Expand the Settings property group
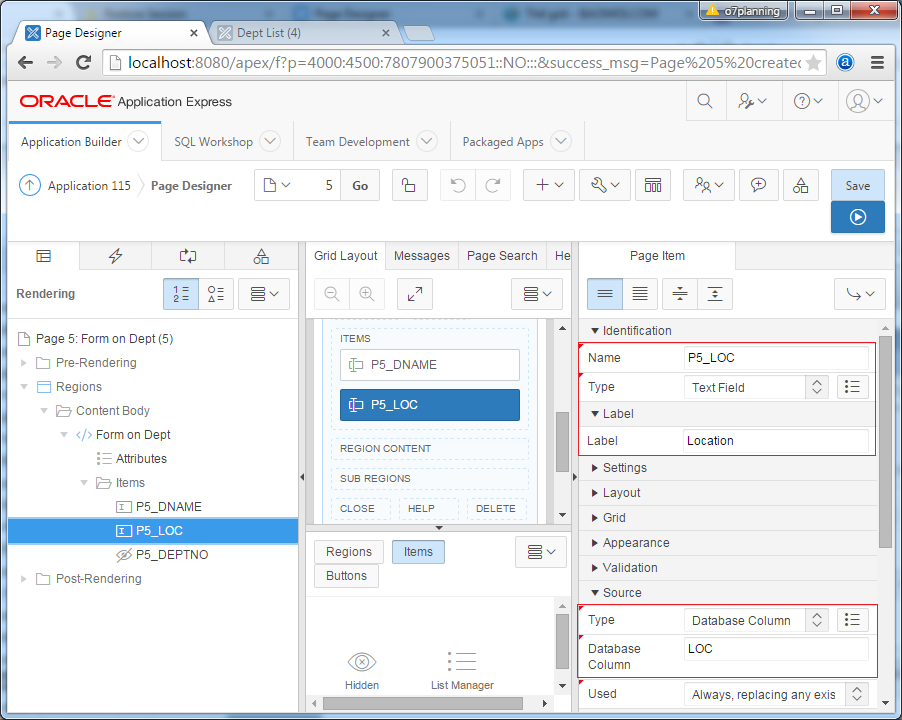Image resolution: width=902 pixels, height=720 pixels. click(595, 468)
